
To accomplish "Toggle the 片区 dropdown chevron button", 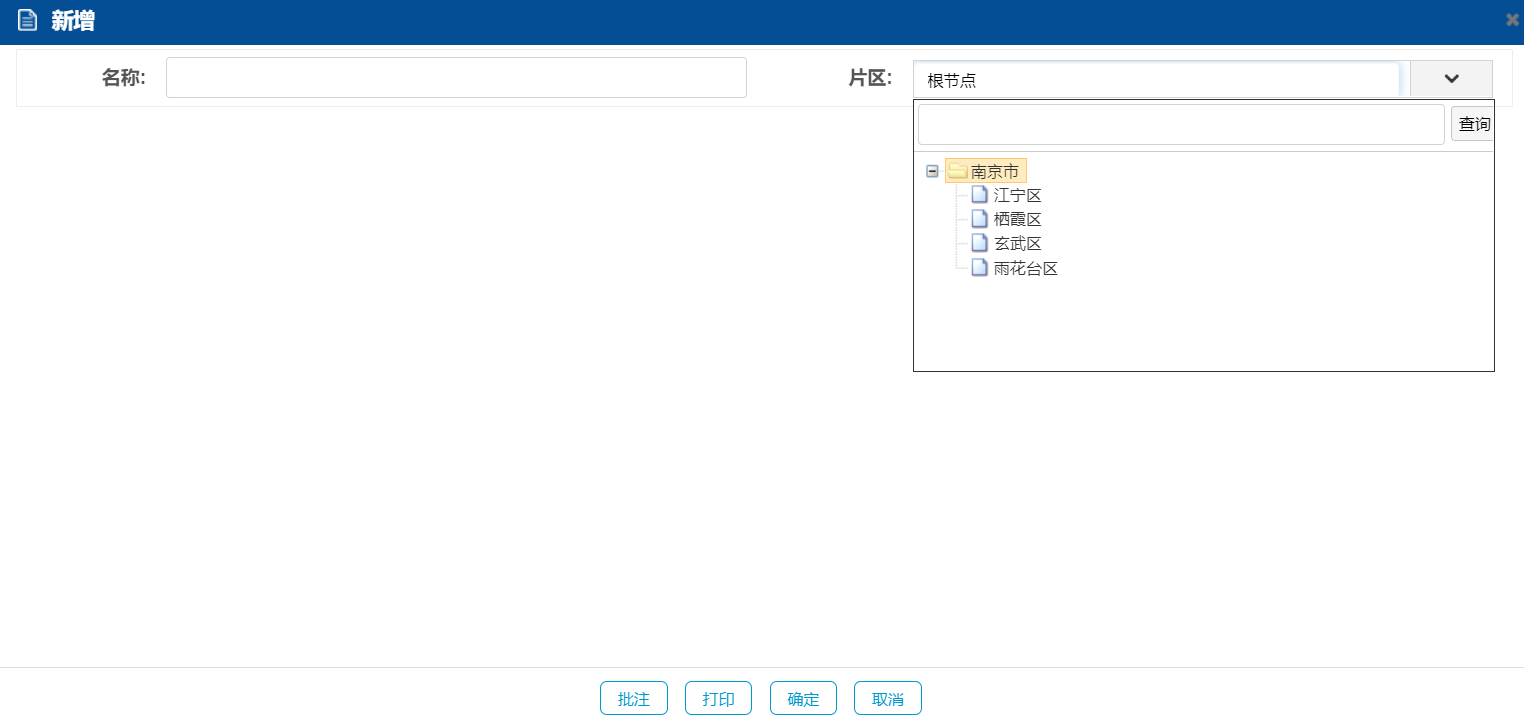I will pyautogui.click(x=1451, y=79).
